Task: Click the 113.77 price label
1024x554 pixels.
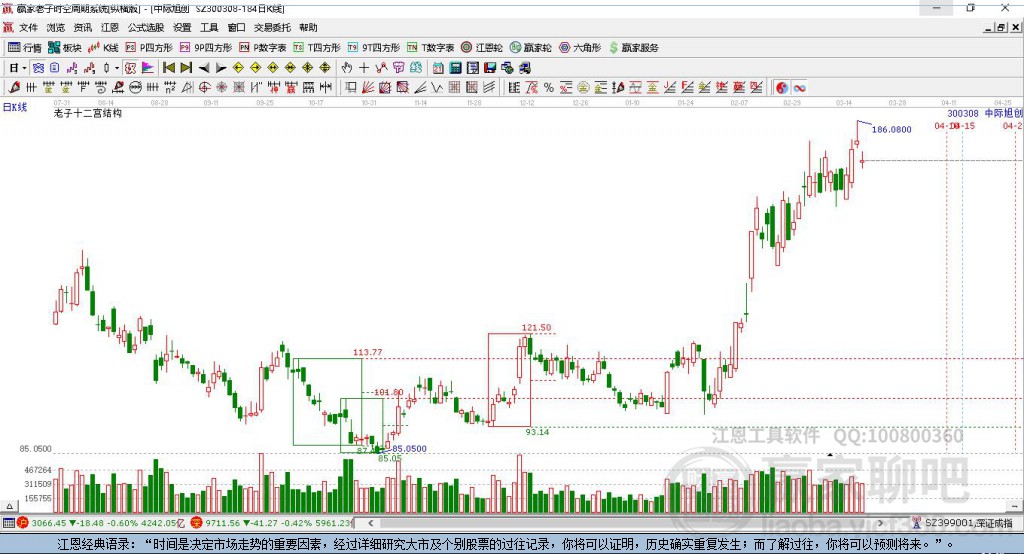Action: click(x=368, y=352)
